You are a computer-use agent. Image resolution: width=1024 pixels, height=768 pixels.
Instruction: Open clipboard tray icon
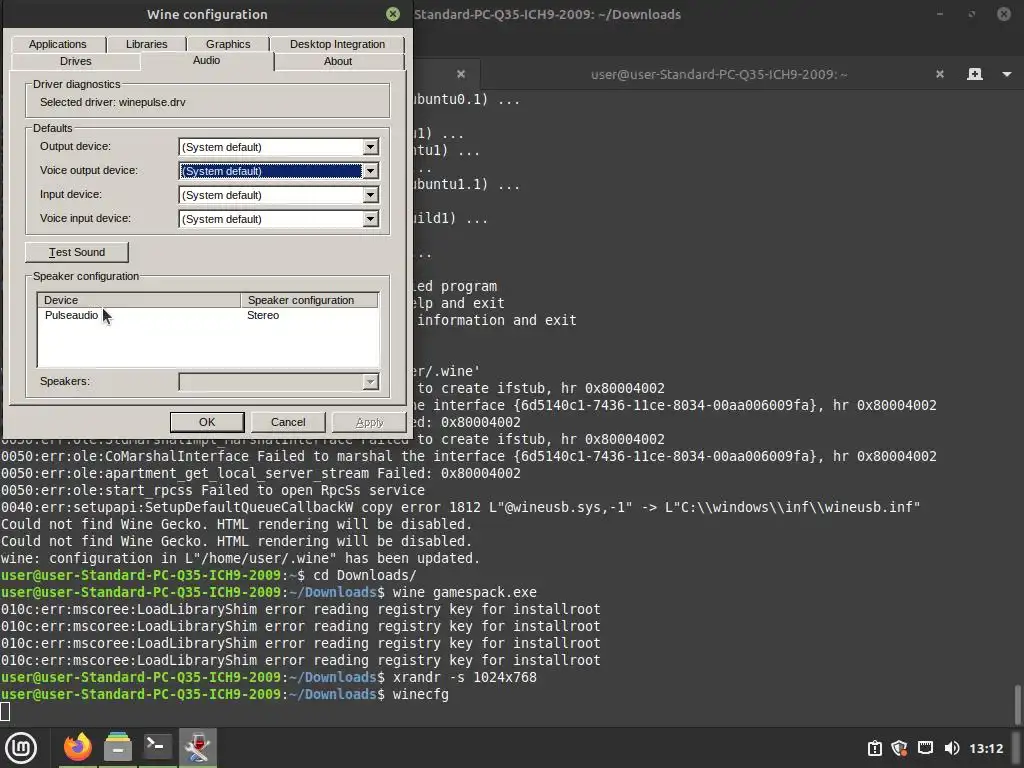pos(874,748)
